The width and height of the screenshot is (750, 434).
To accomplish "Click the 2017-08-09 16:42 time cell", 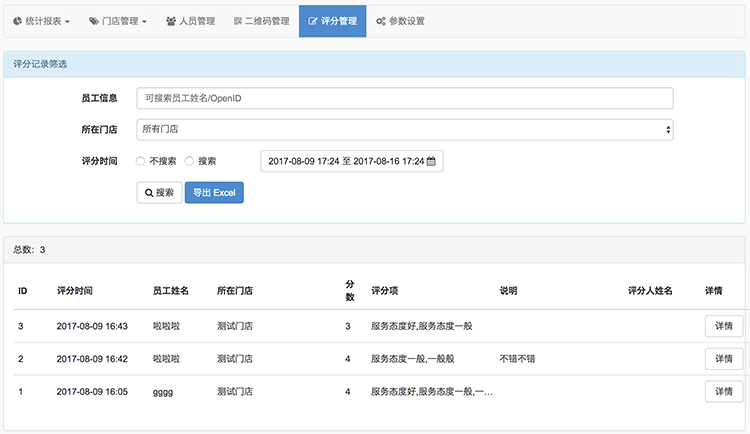I will (92, 359).
